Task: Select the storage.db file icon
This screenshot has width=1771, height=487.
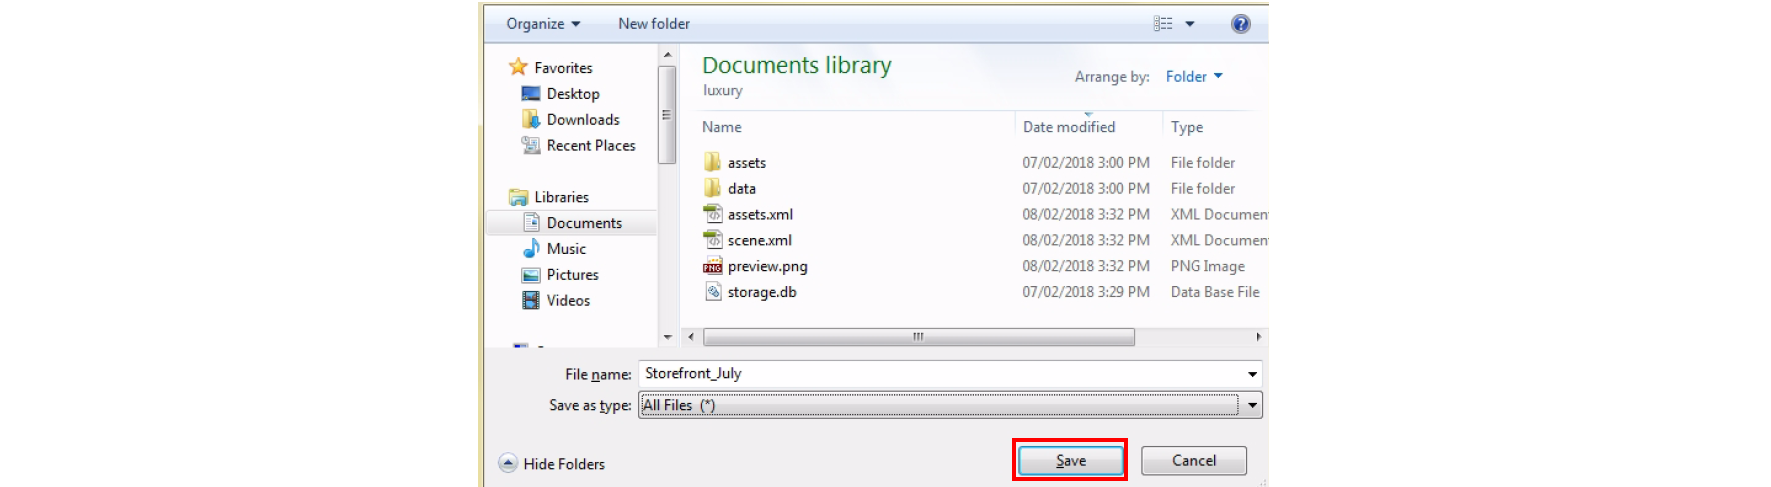Action: (712, 292)
